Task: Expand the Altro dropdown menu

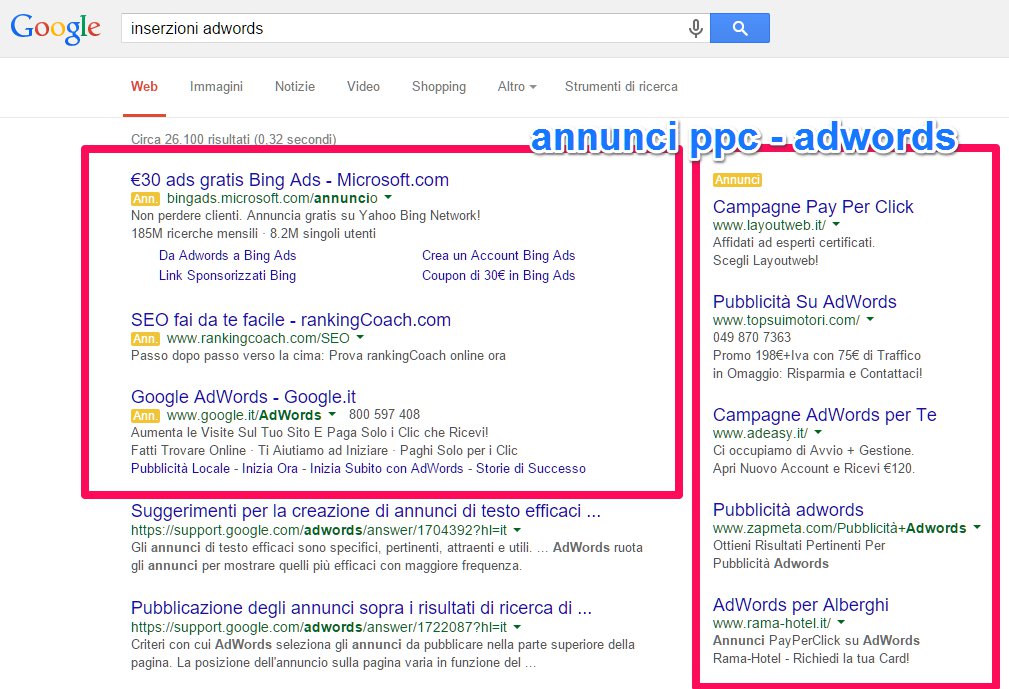Action: (517, 86)
